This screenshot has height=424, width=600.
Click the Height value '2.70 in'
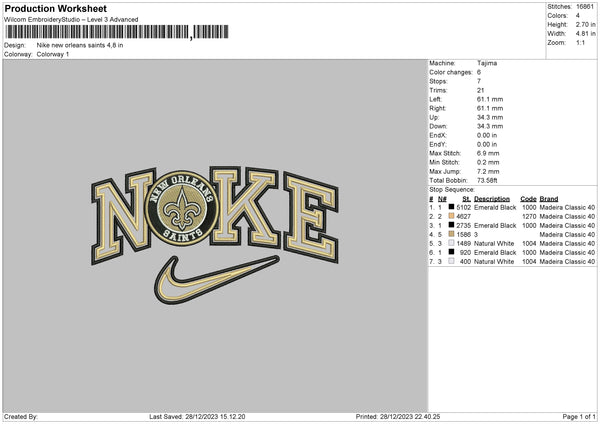[x=585, y=24]
